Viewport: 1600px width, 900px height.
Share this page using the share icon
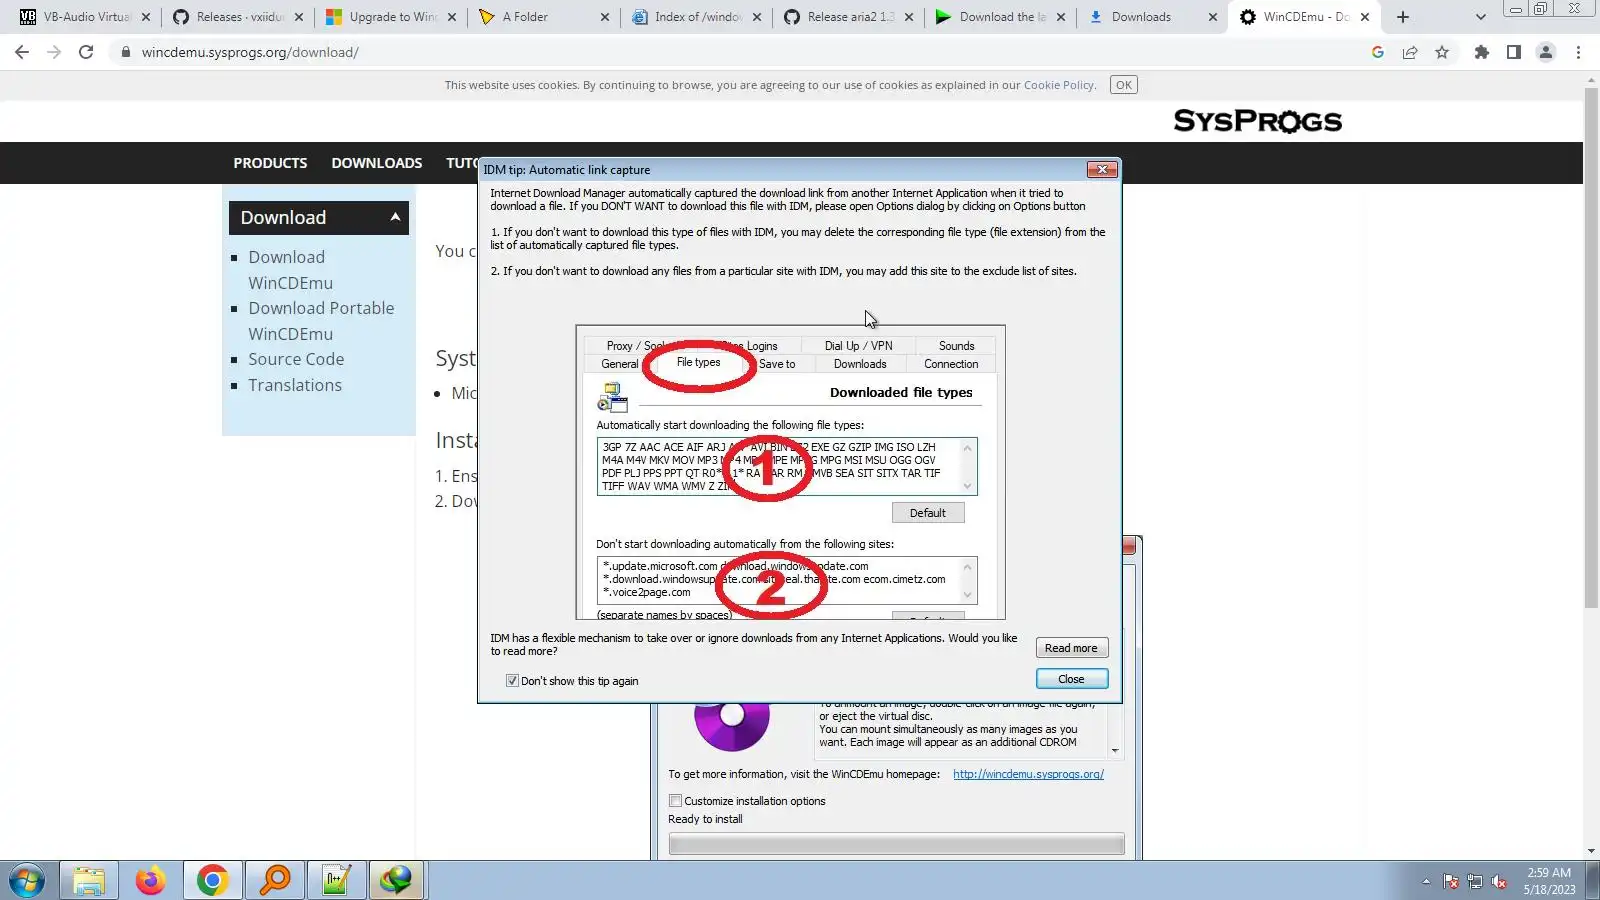(1410, 52)
